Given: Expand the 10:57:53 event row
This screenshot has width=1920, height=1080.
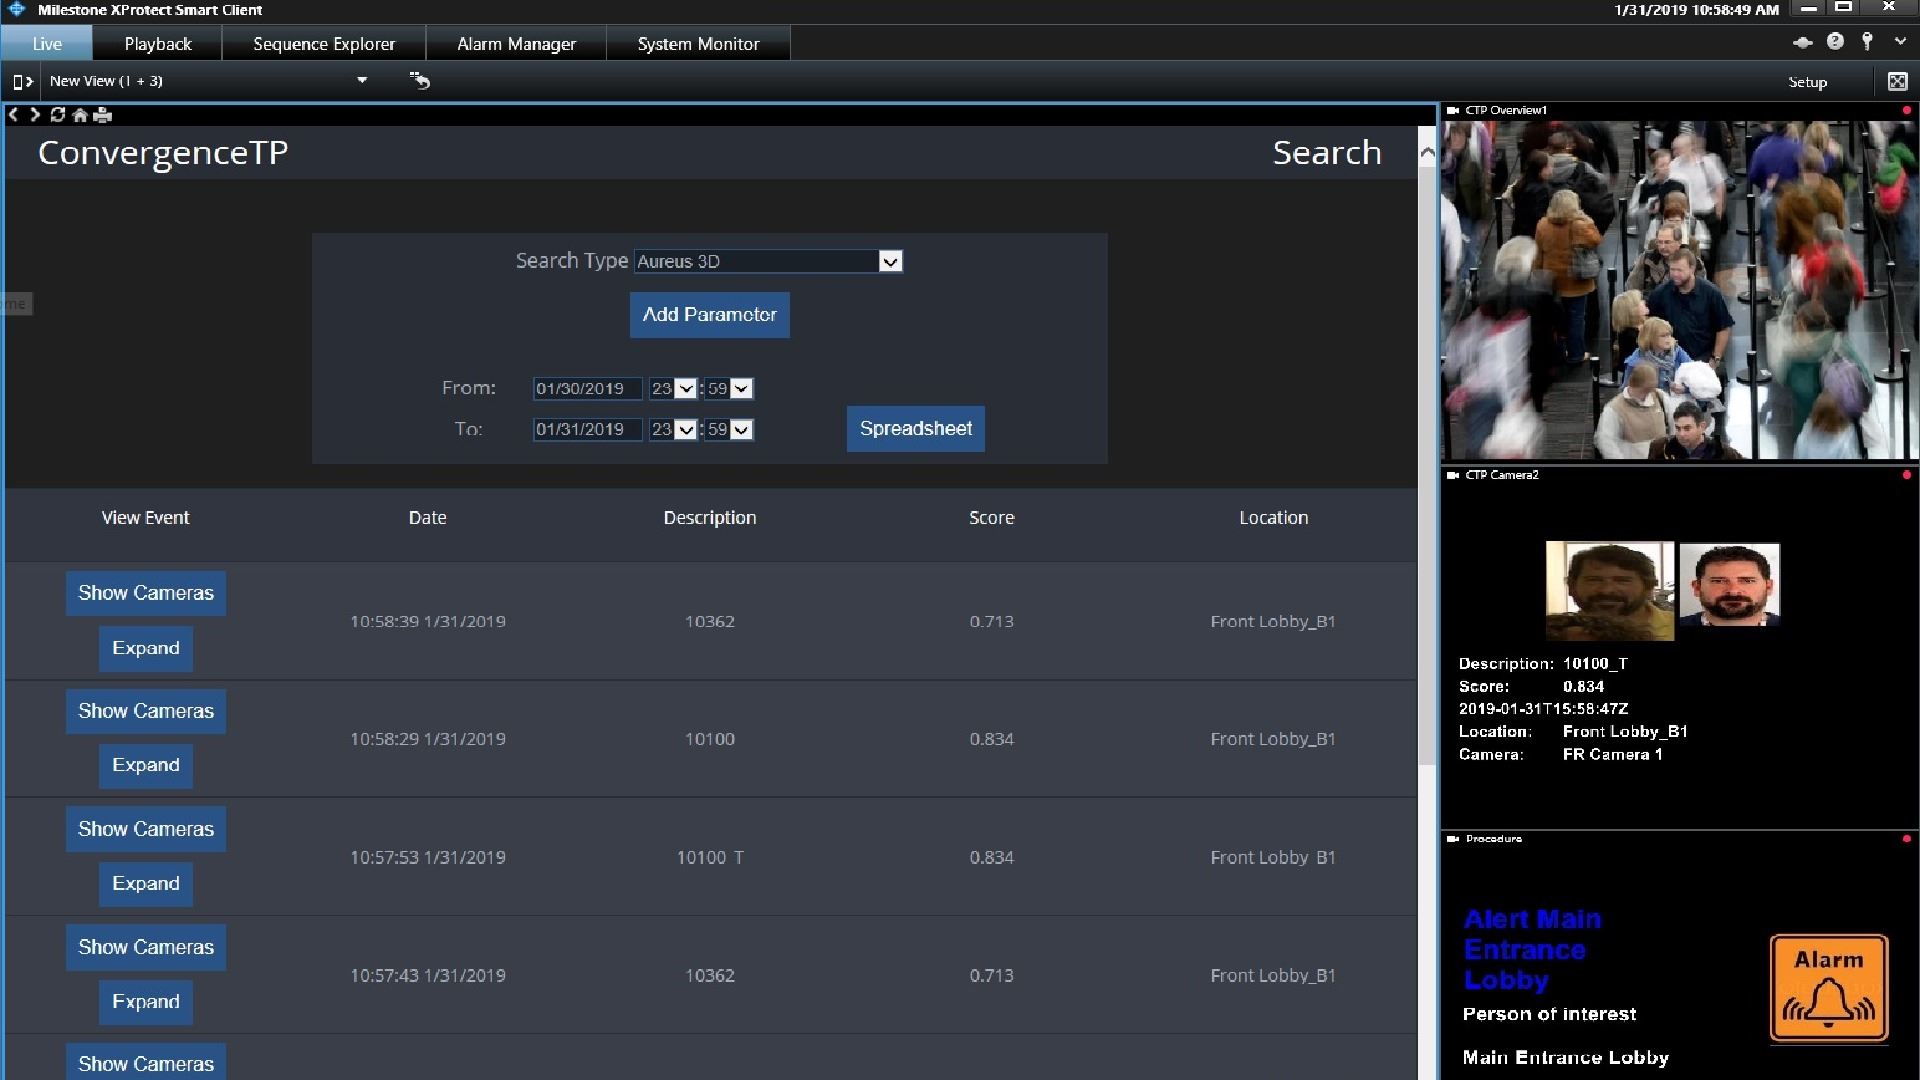Looking at the screenshot, I should [x=146, y=884].
